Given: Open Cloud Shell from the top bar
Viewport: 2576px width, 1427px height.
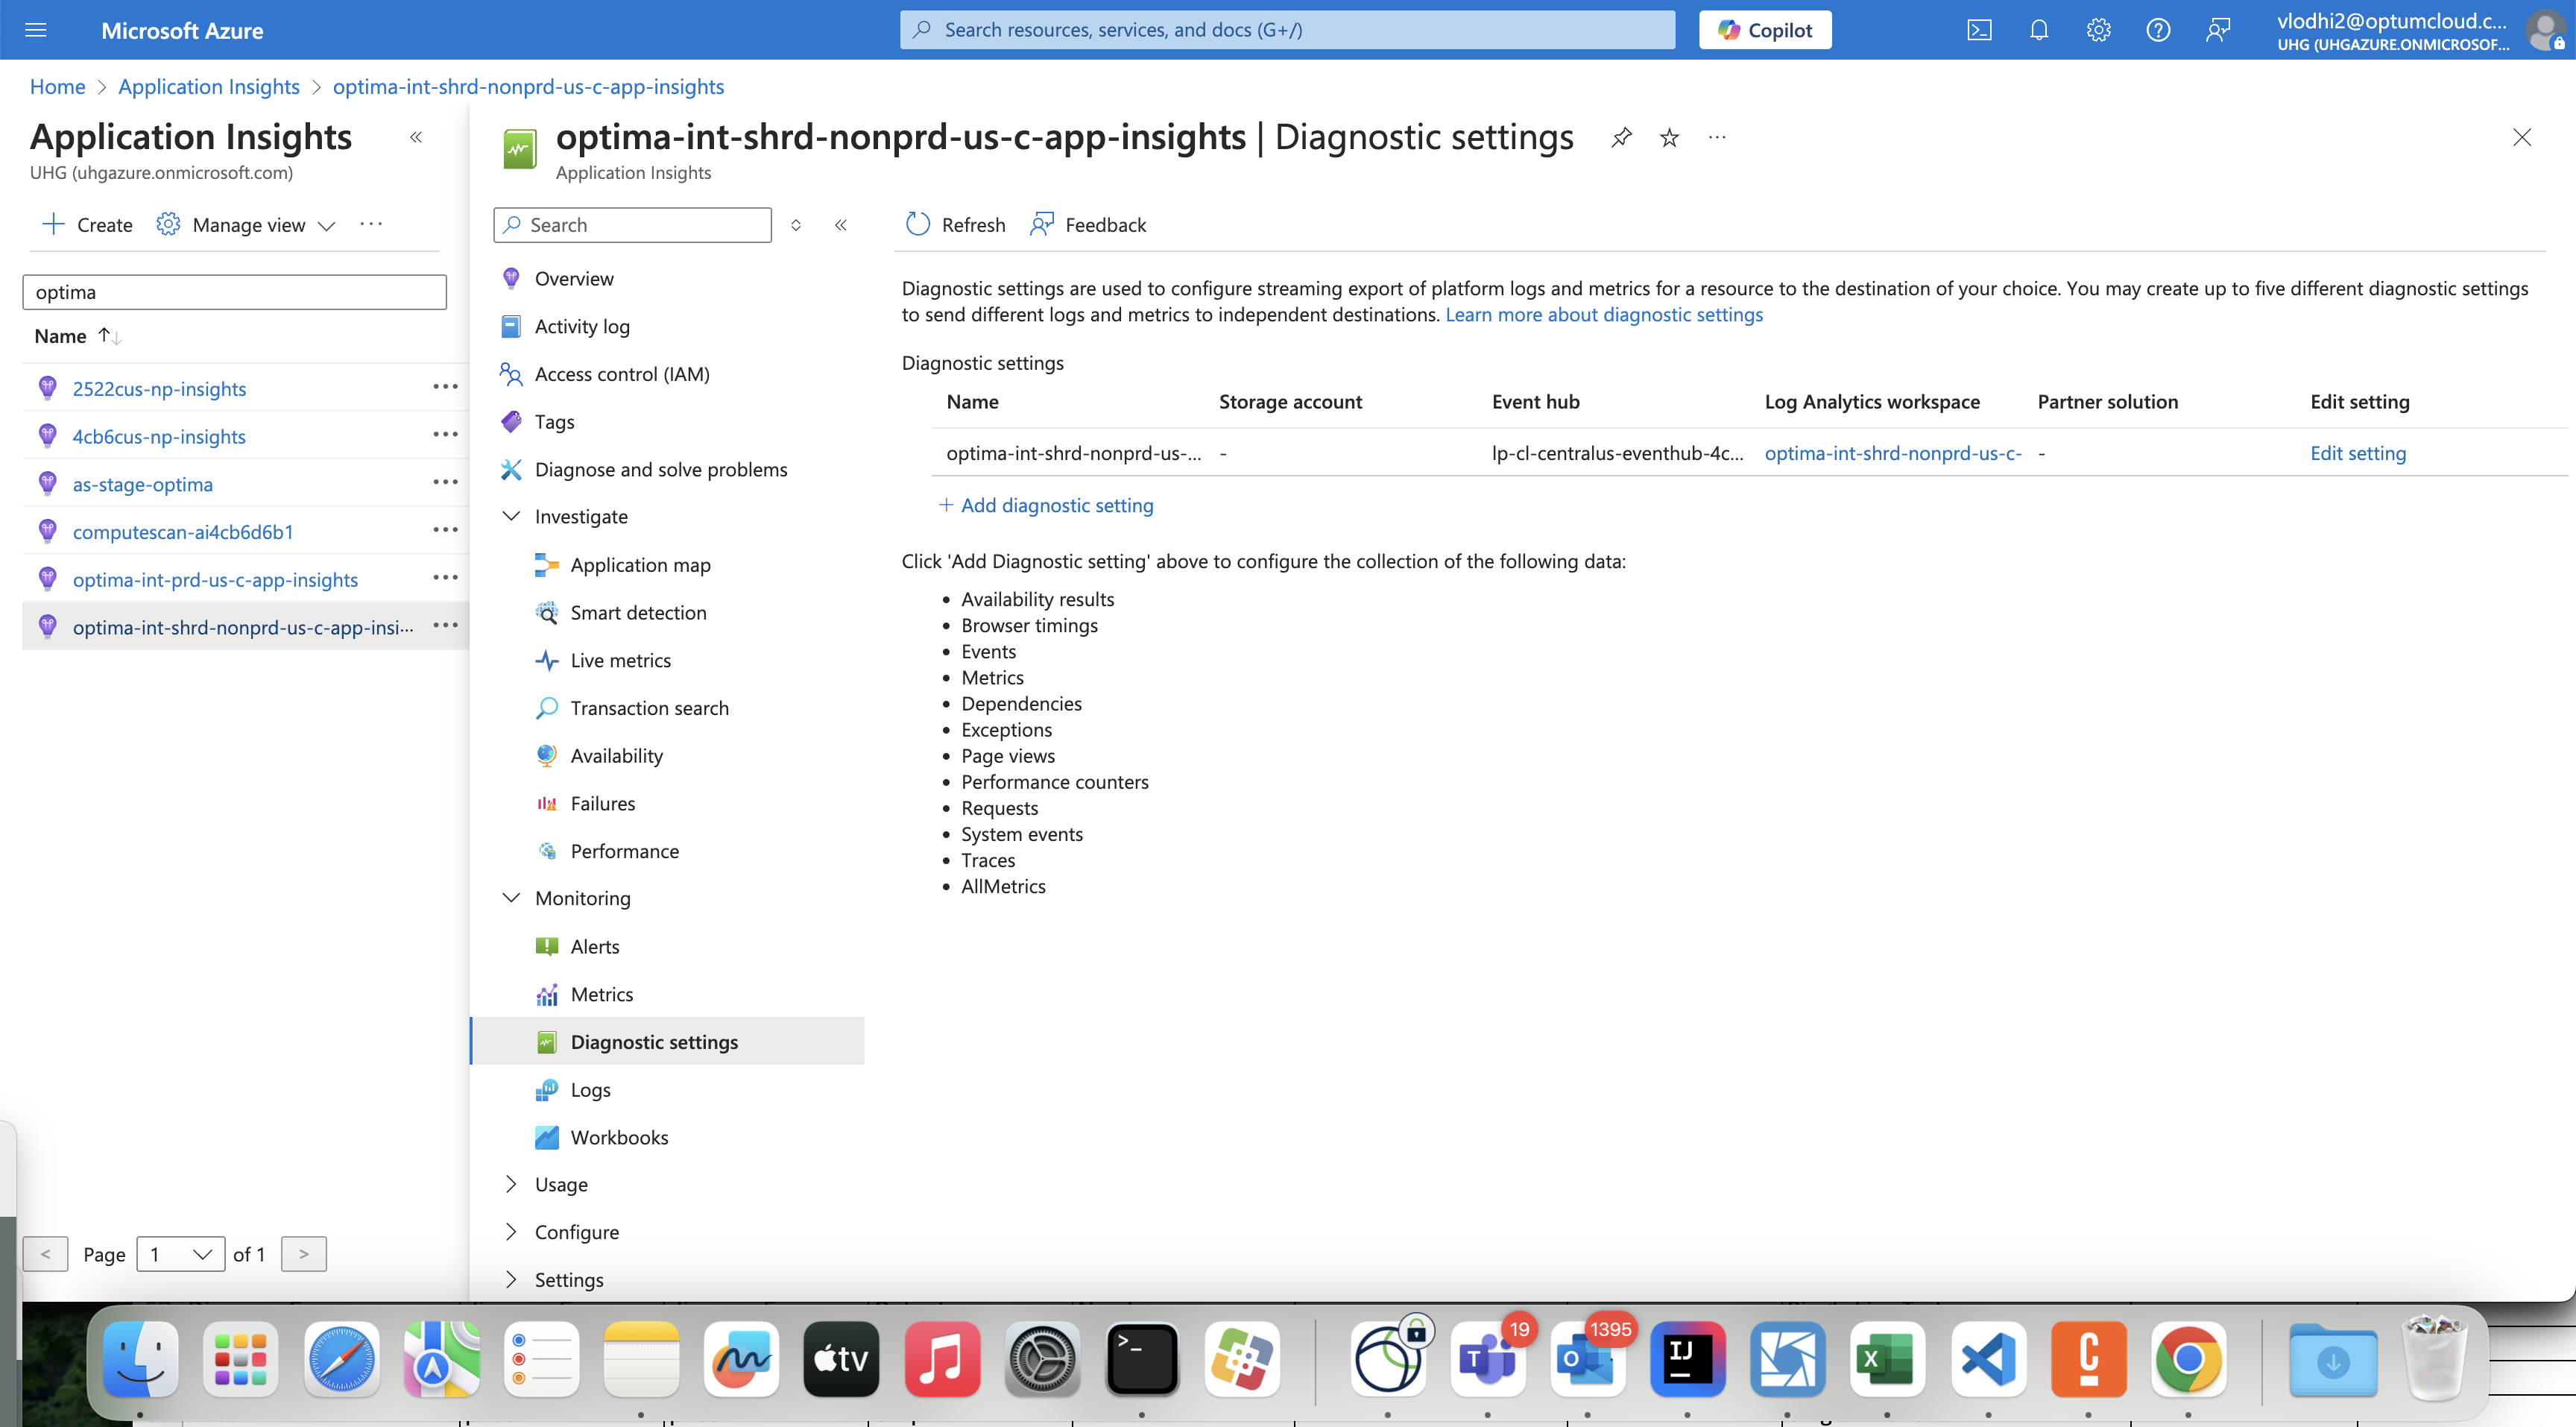Looking at the screenshot, I should 1979,30.
